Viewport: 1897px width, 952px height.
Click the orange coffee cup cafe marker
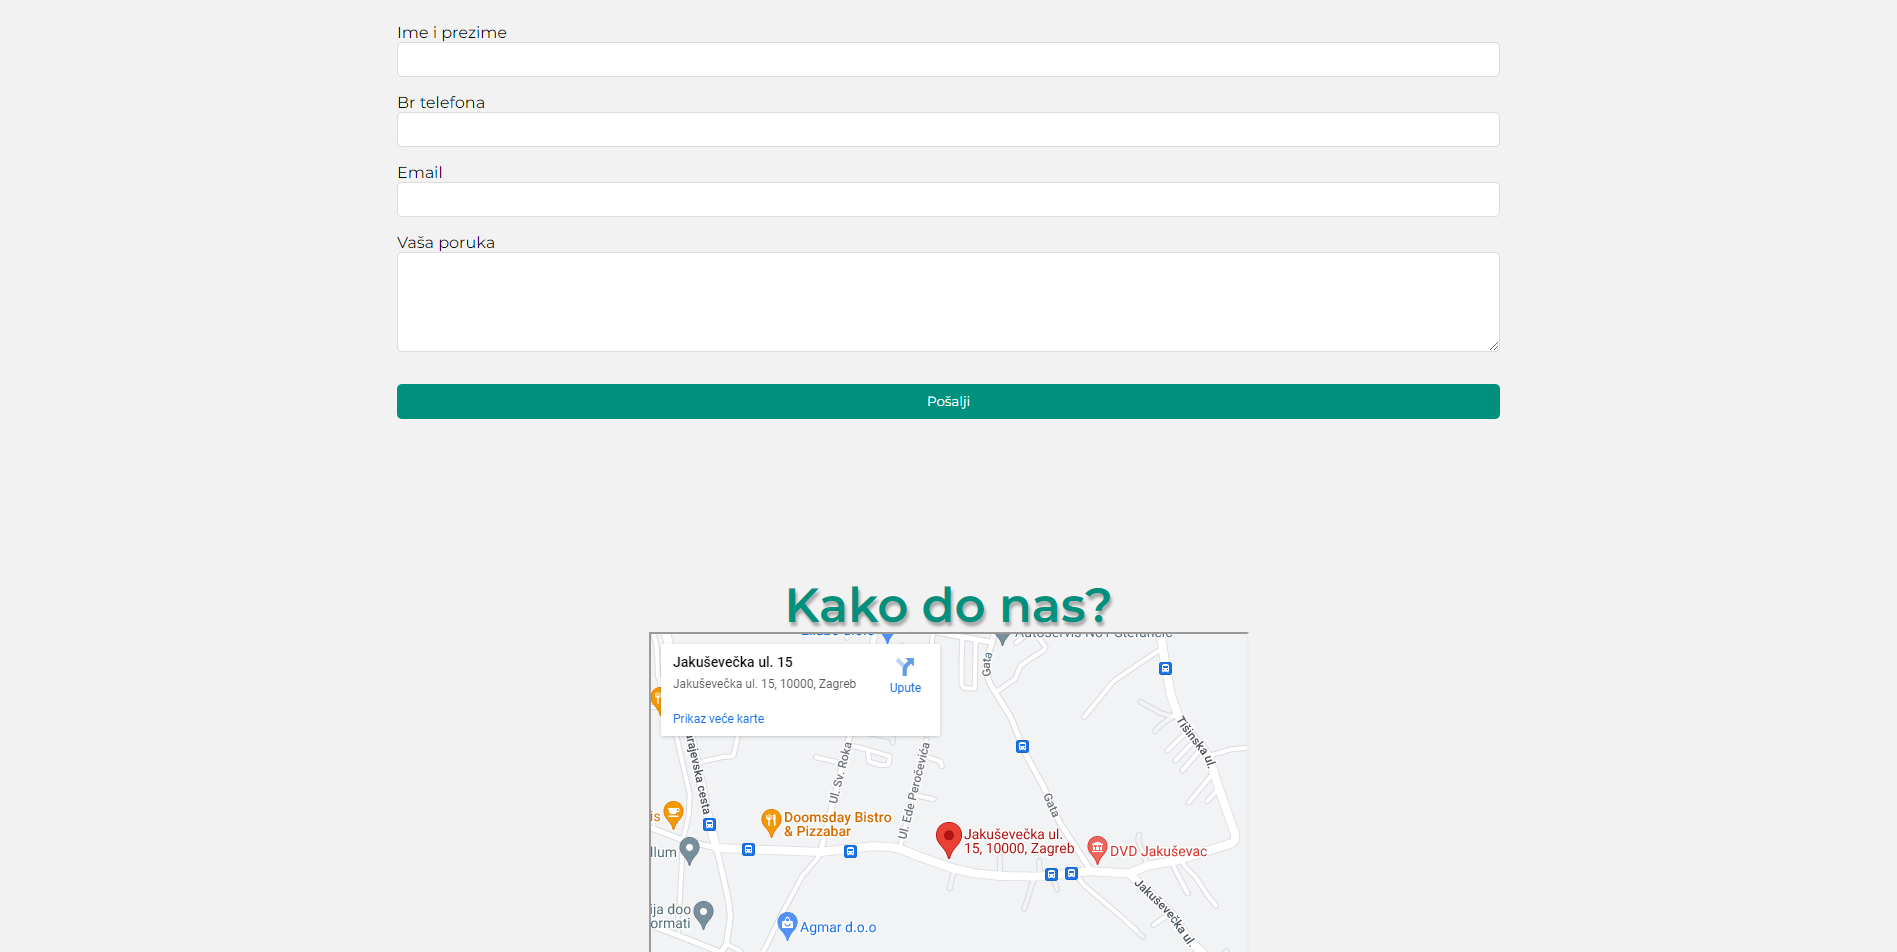(674, 814)
